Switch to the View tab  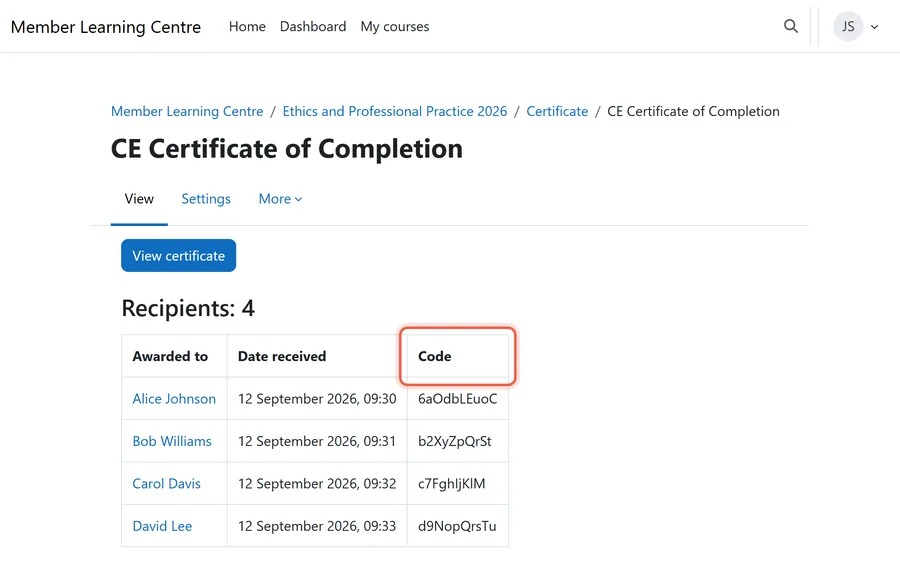(x=139, y=199)
